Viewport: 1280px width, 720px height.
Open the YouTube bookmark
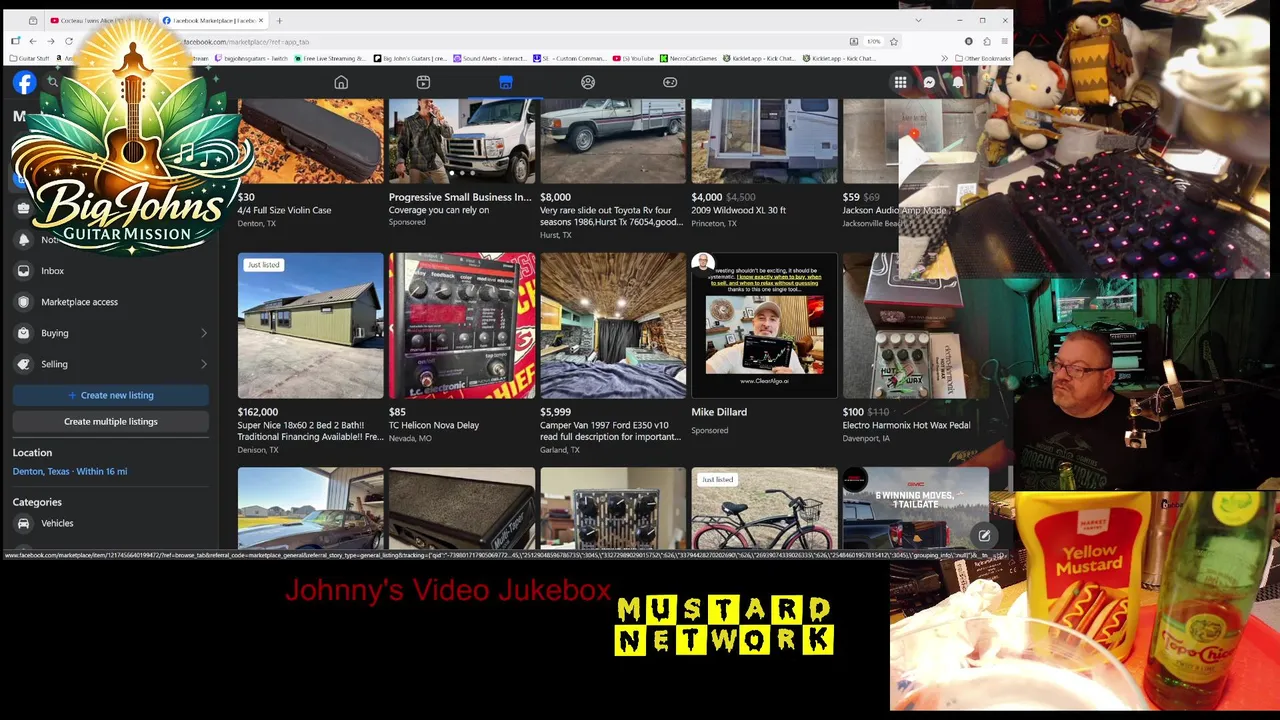coord(633,58)
